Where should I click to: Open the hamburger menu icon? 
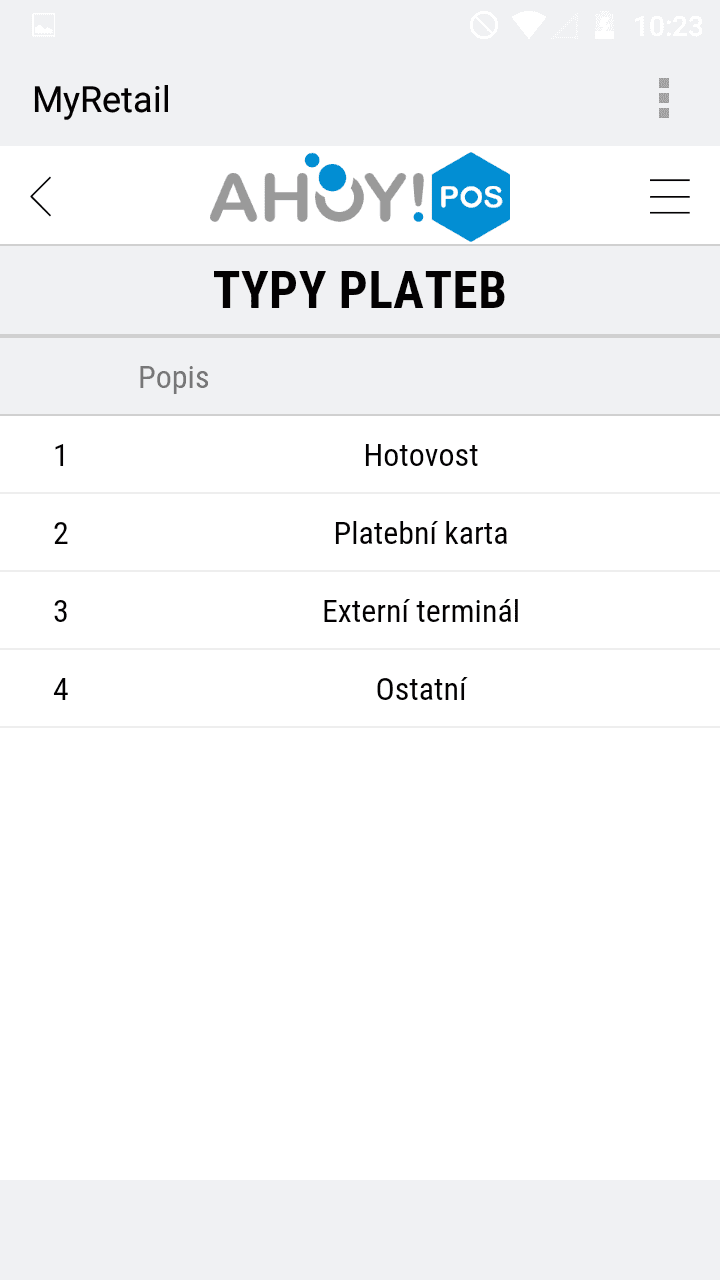669,196
